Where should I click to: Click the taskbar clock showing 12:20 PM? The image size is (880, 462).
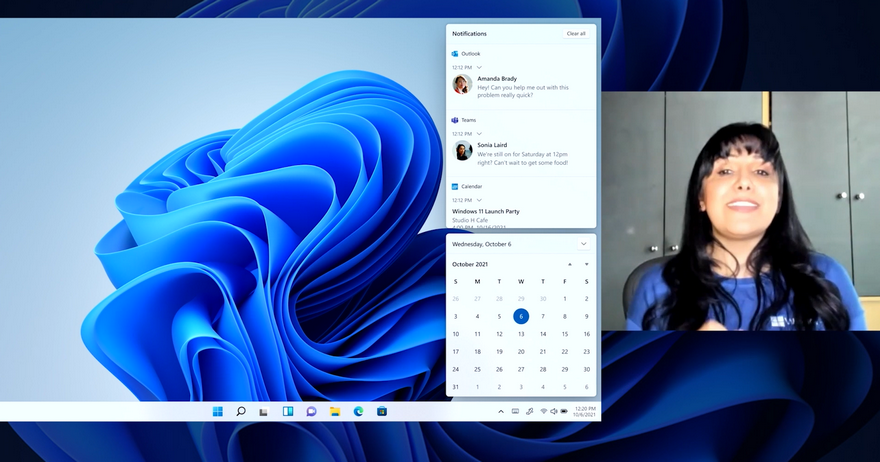[584, 411]
